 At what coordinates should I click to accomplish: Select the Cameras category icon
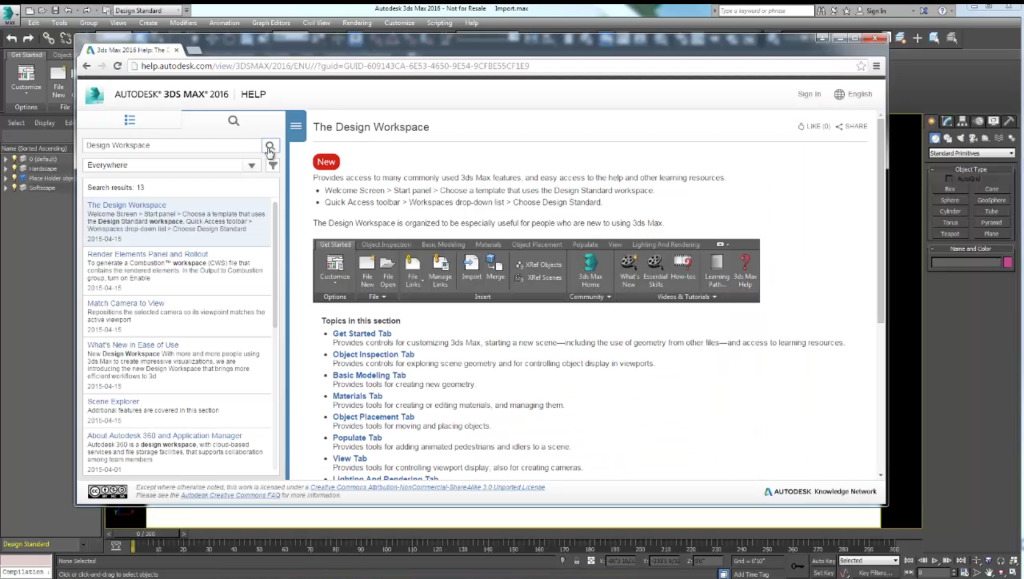pos(973,138)
